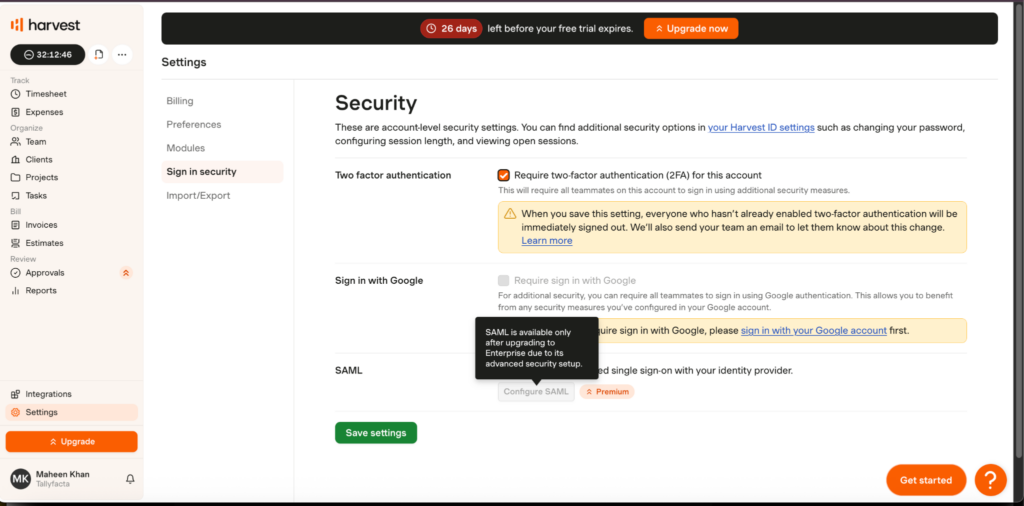1024x506 pixels.
Task: Click the warning triangle in 2FA notice
Action: tap(510, 214)
